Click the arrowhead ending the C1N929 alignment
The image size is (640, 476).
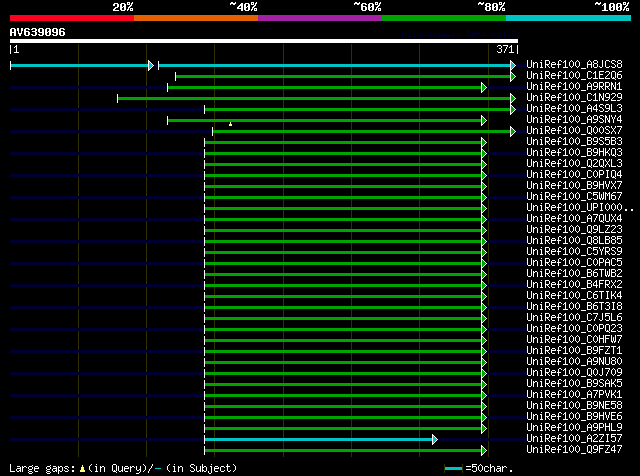[513, 98]
